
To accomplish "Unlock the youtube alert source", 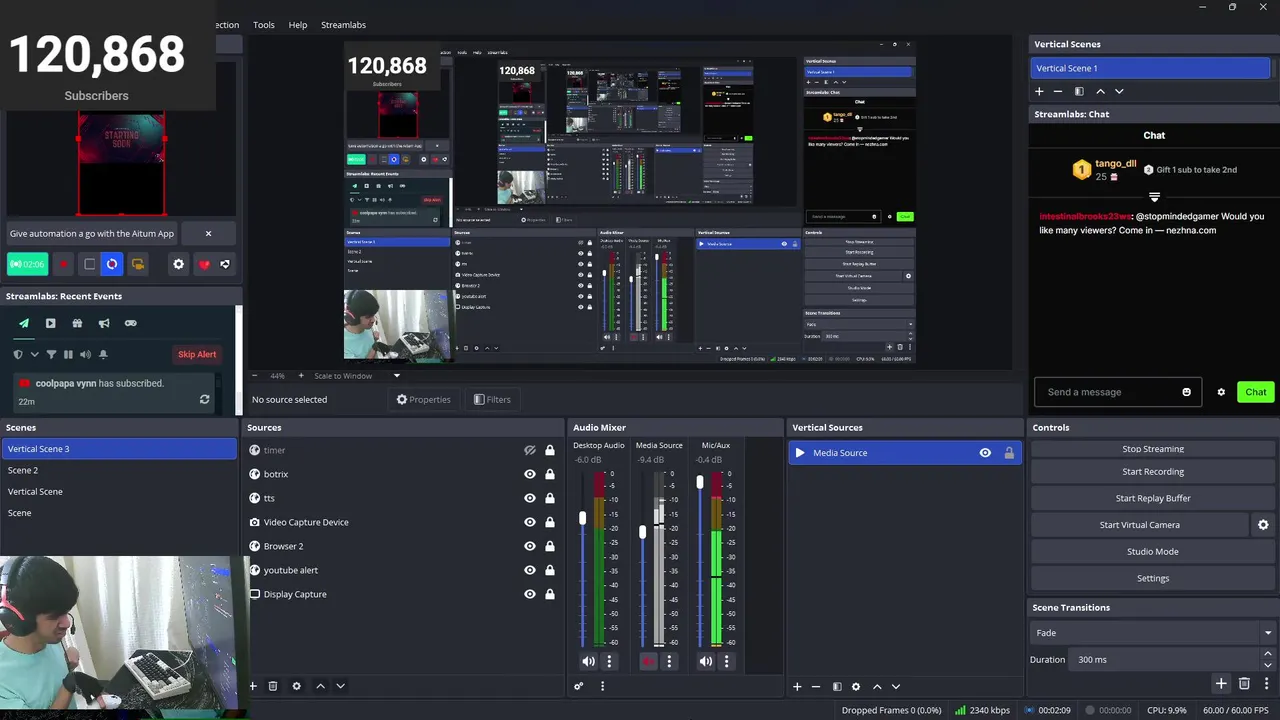I will [x=550, y=570].
